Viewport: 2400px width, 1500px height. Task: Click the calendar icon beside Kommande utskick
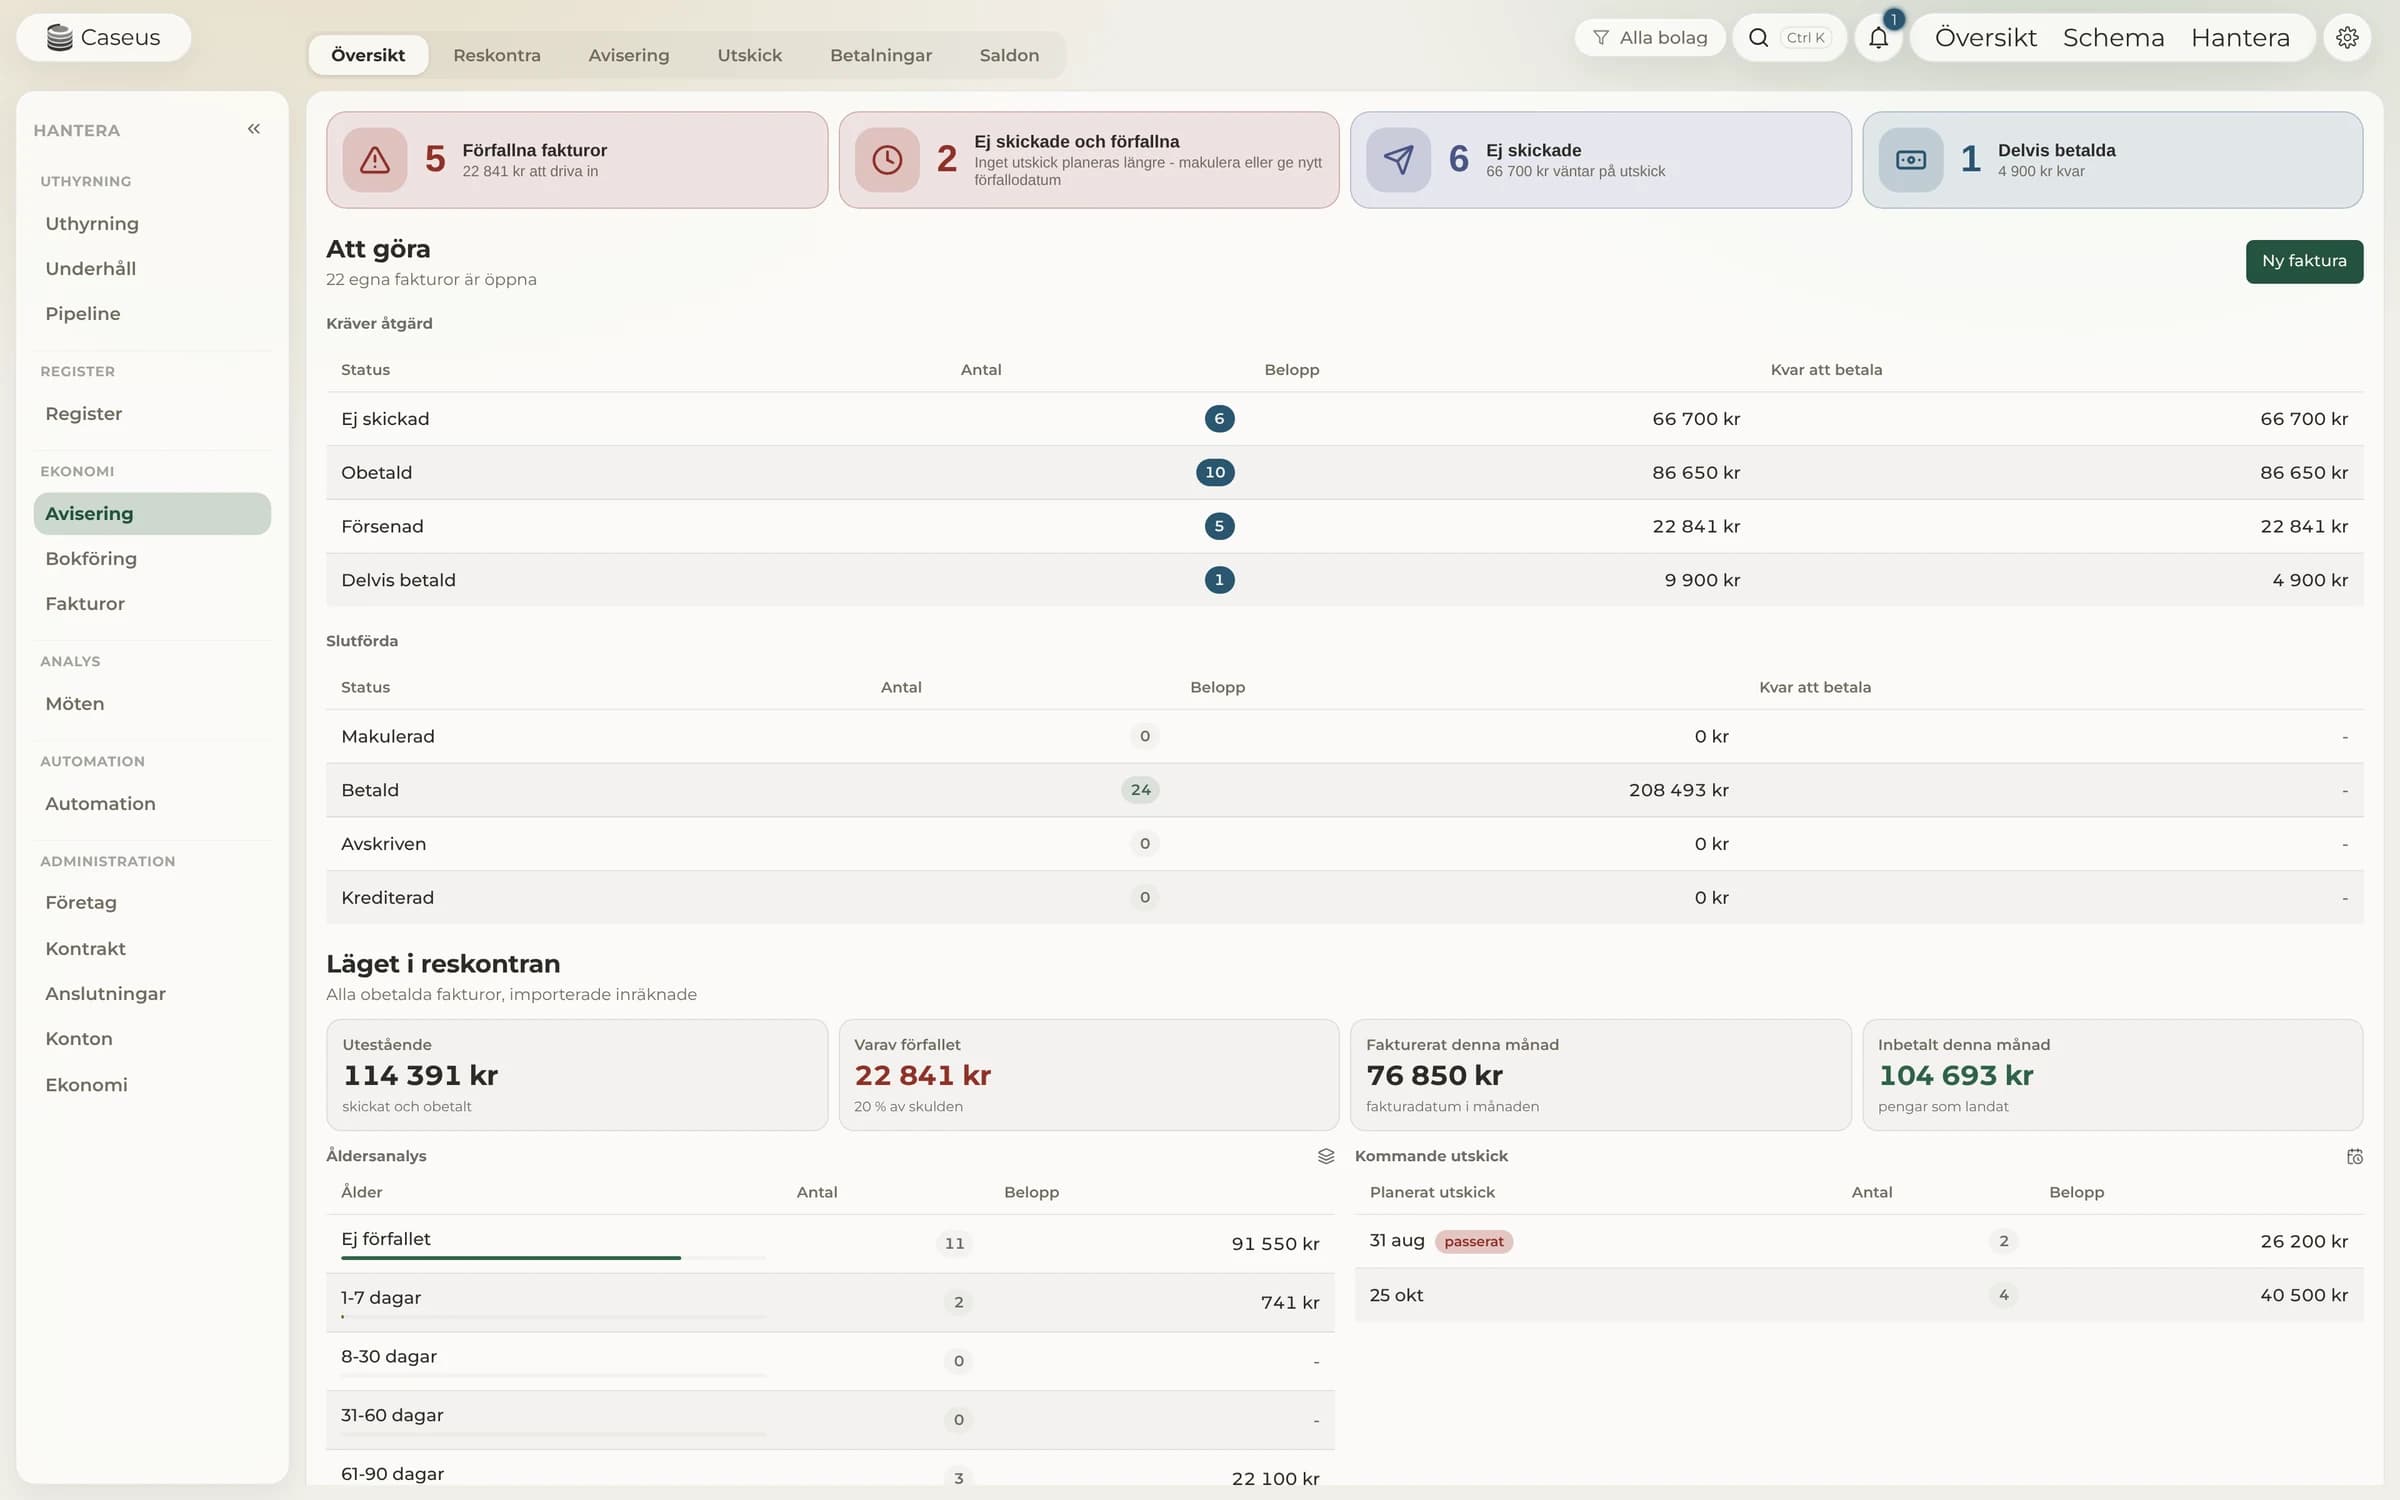tap(2354, 1156)
